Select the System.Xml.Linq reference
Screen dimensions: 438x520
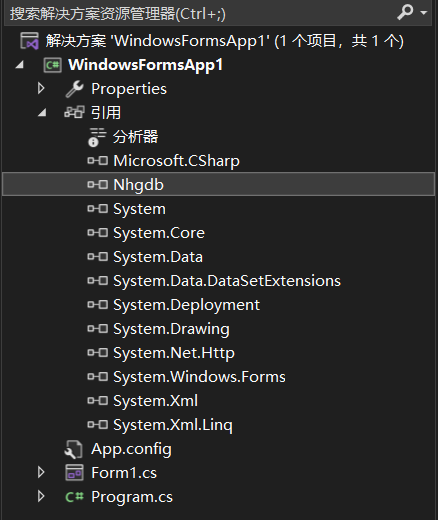(173, 425)
